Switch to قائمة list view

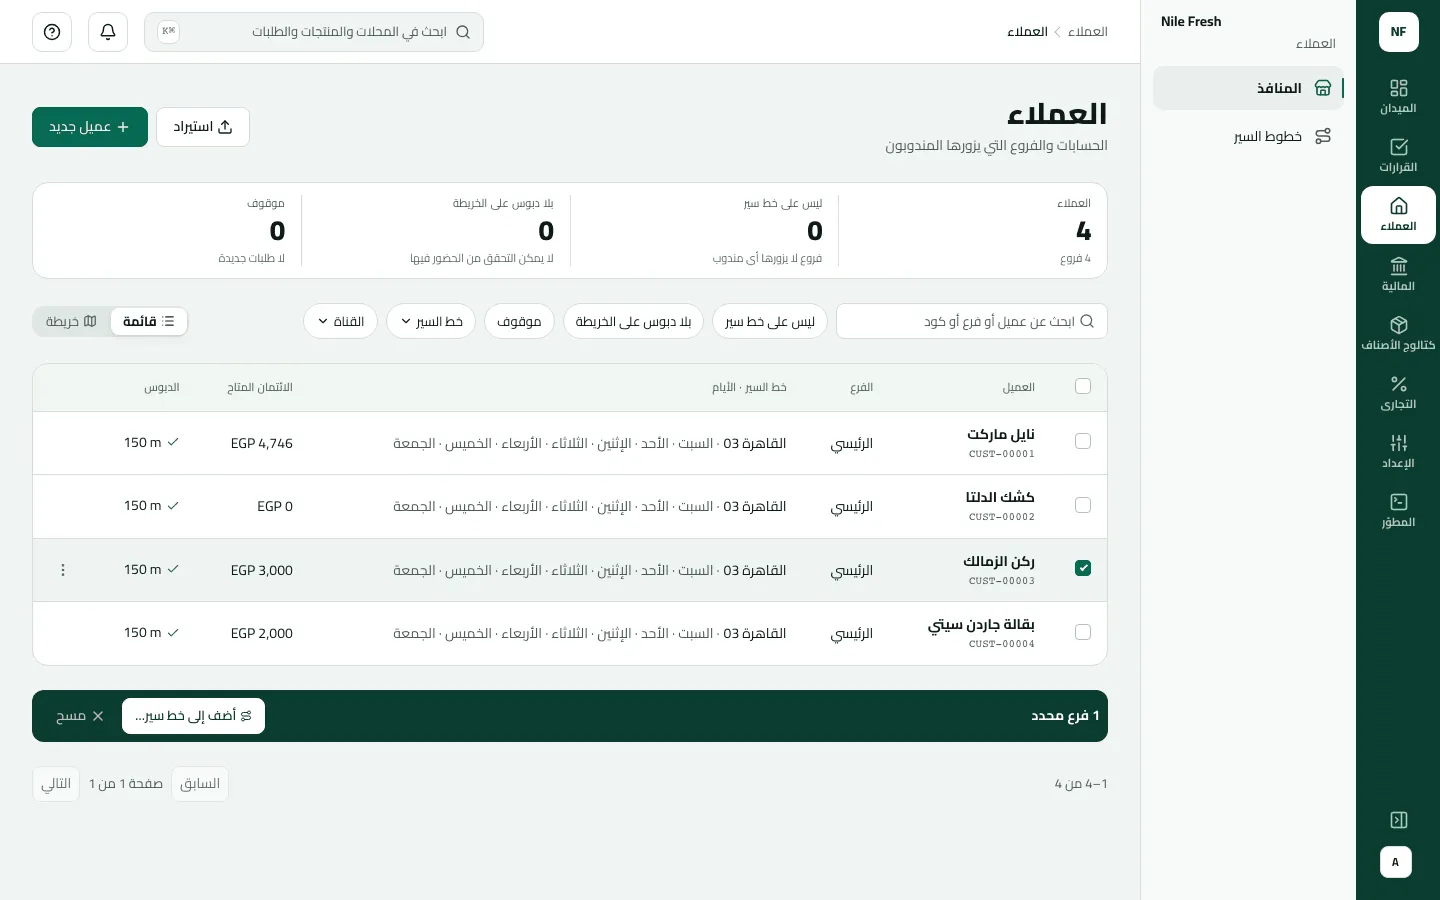pyautogui.click(x=149, y=321)
